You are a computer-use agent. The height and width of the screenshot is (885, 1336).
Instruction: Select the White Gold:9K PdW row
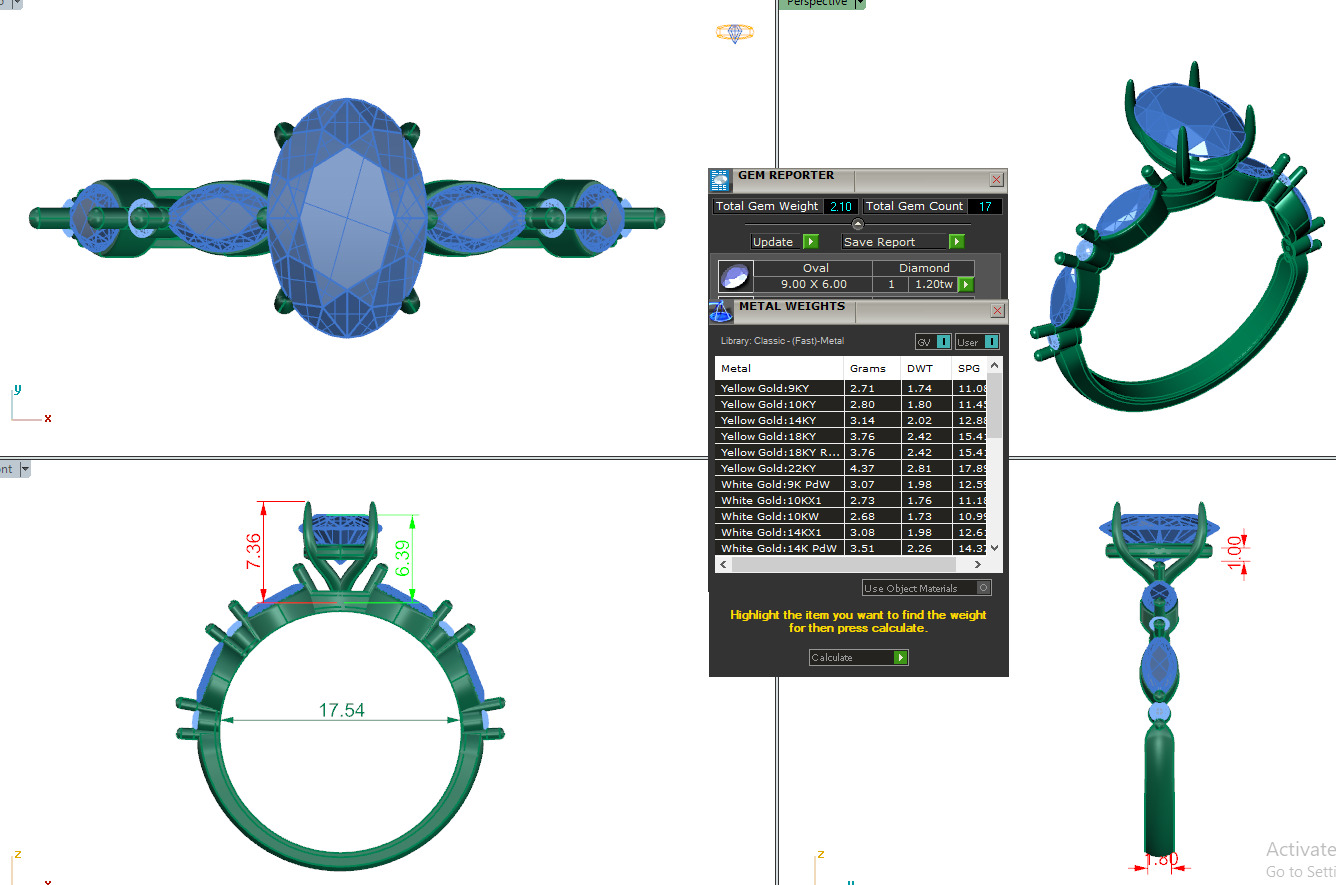[852, 484]
